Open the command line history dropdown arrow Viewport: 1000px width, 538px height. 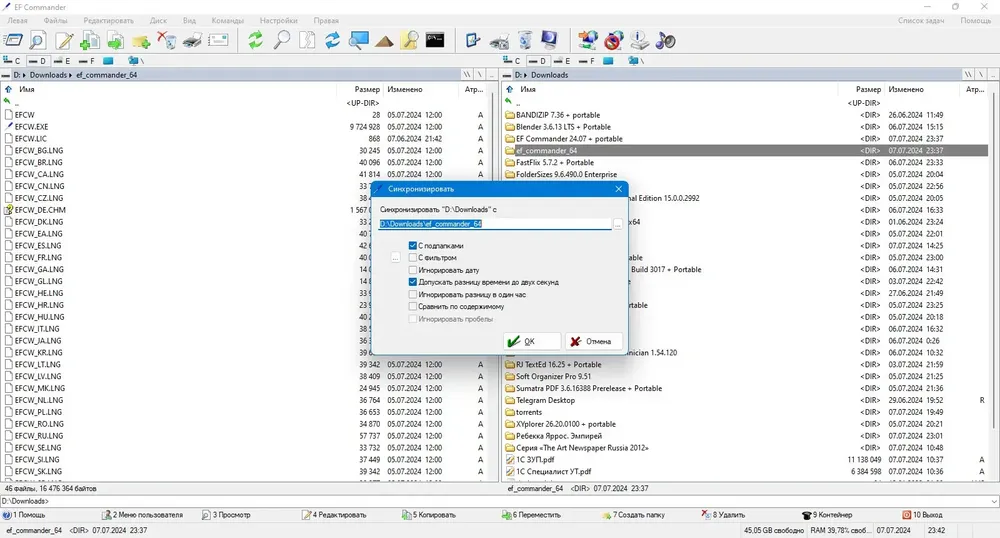[x=994, y=501]
